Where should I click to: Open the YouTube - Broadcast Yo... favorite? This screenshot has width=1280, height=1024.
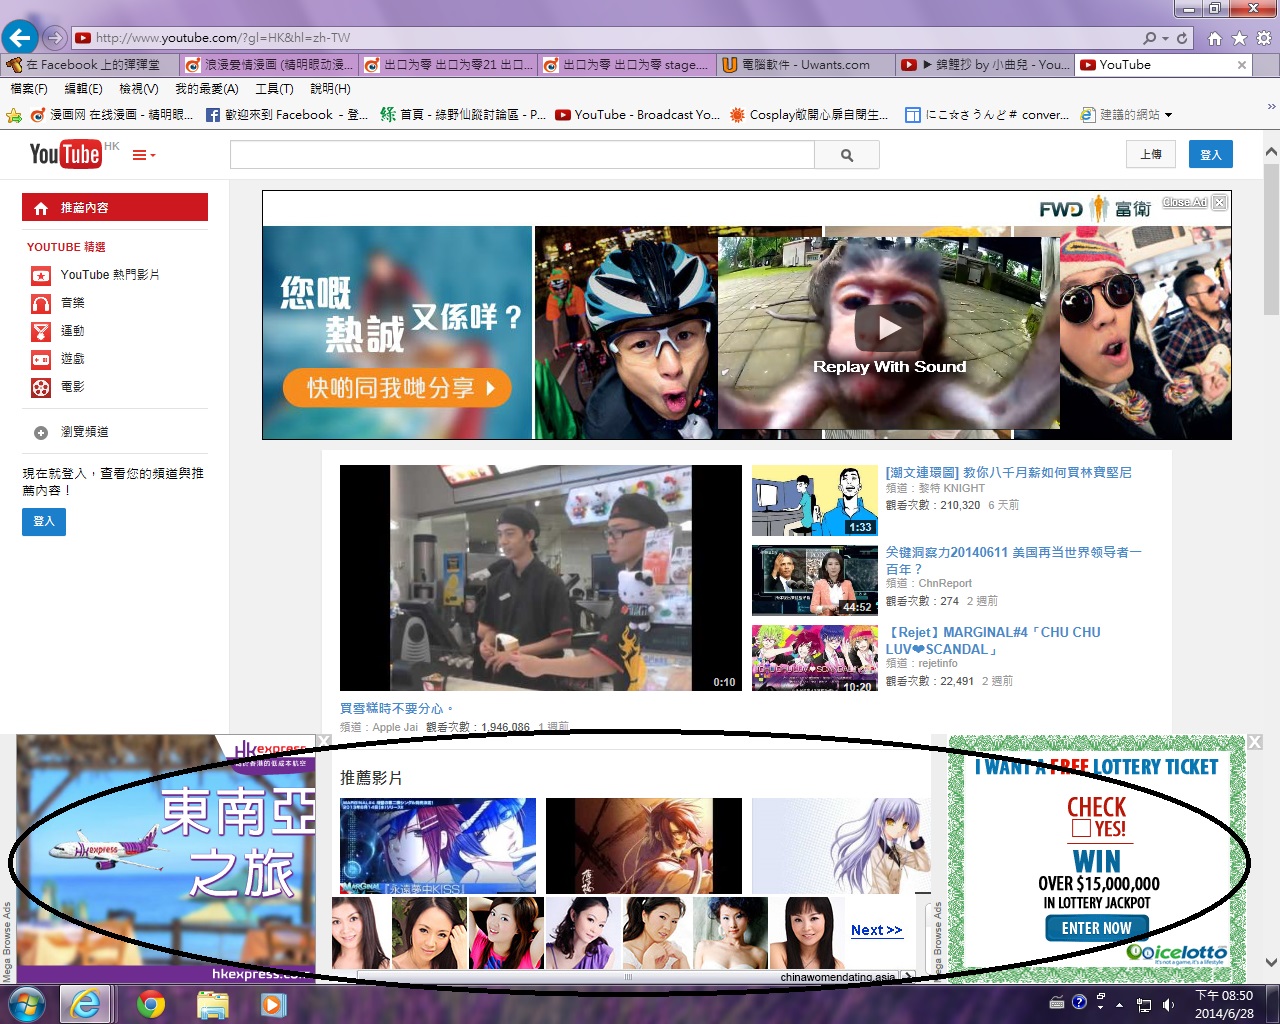638,115
